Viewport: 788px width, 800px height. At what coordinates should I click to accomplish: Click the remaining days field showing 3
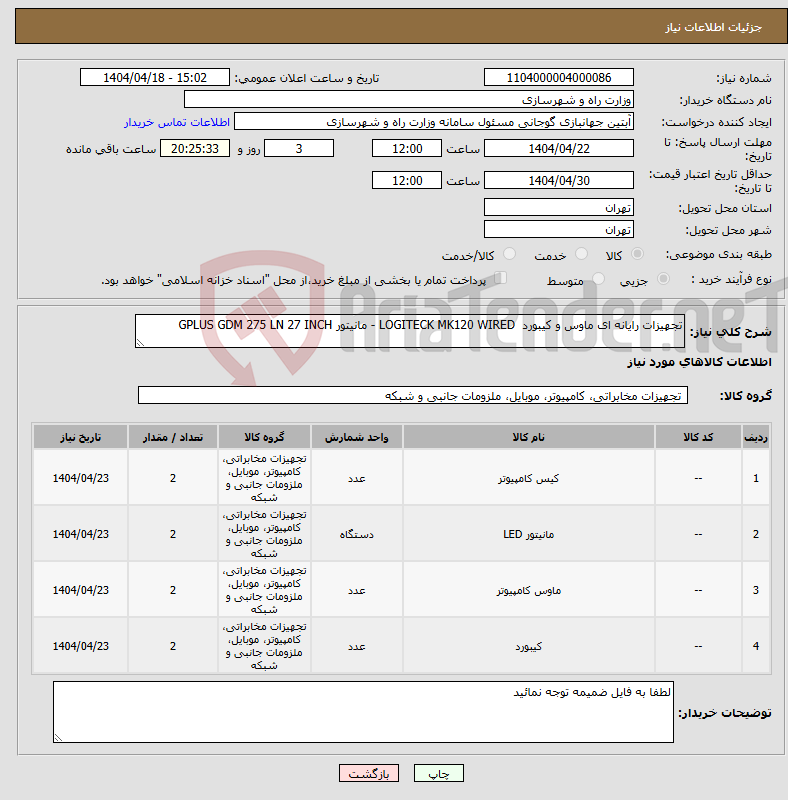coord(299,148)
